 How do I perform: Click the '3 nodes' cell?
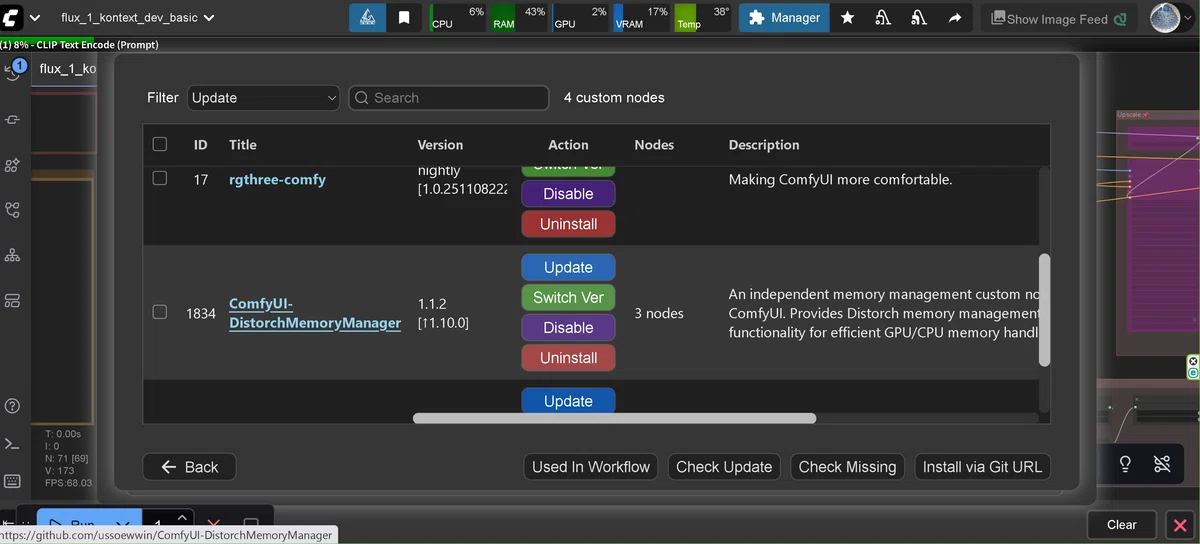[x=659, y=313]
